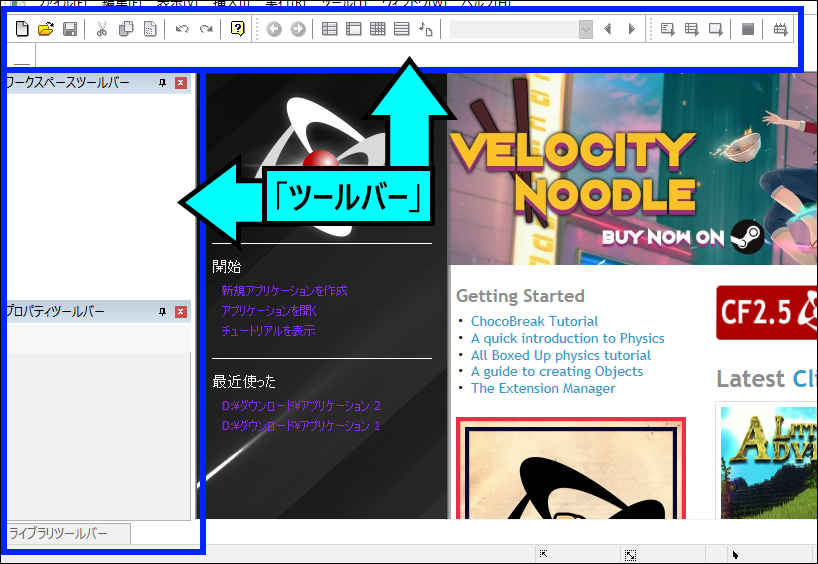This screenshot has height=564, width=818.
Task: Expand the frame selector combo box
Action: (x=586, y=29)
